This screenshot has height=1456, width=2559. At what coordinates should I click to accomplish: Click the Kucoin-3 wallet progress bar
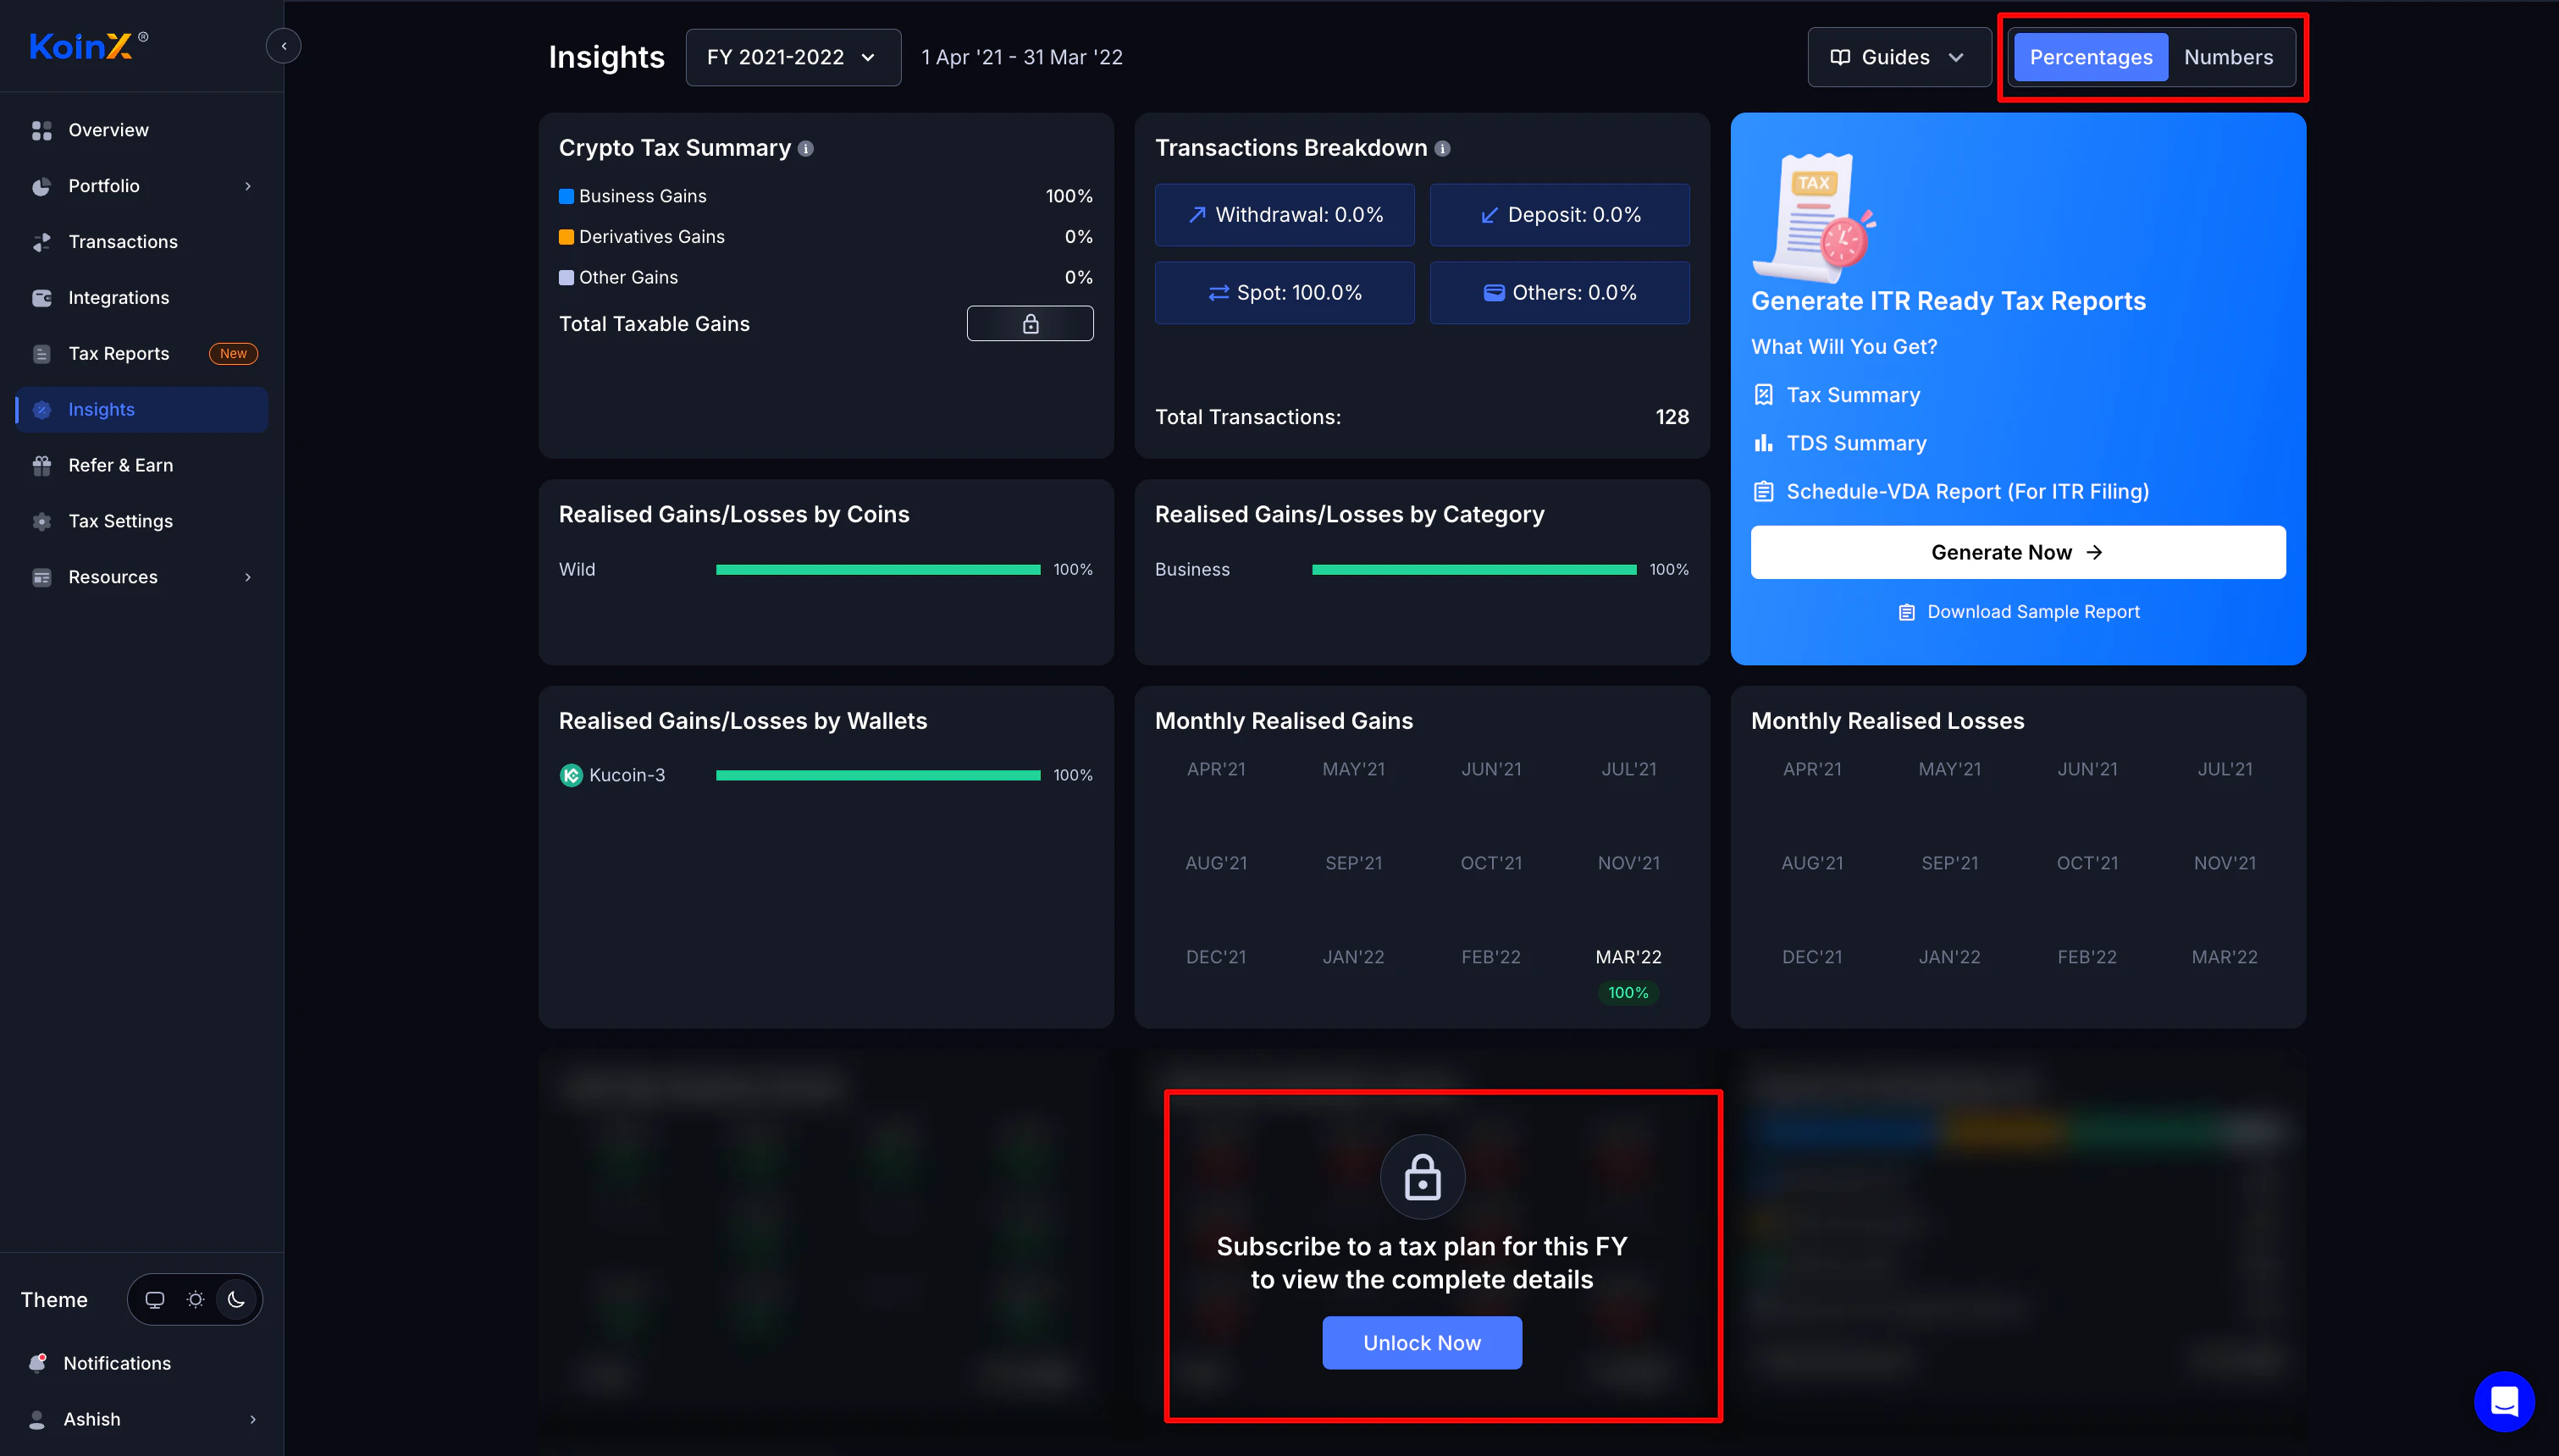pyautogui.click(x=878, y=776)
